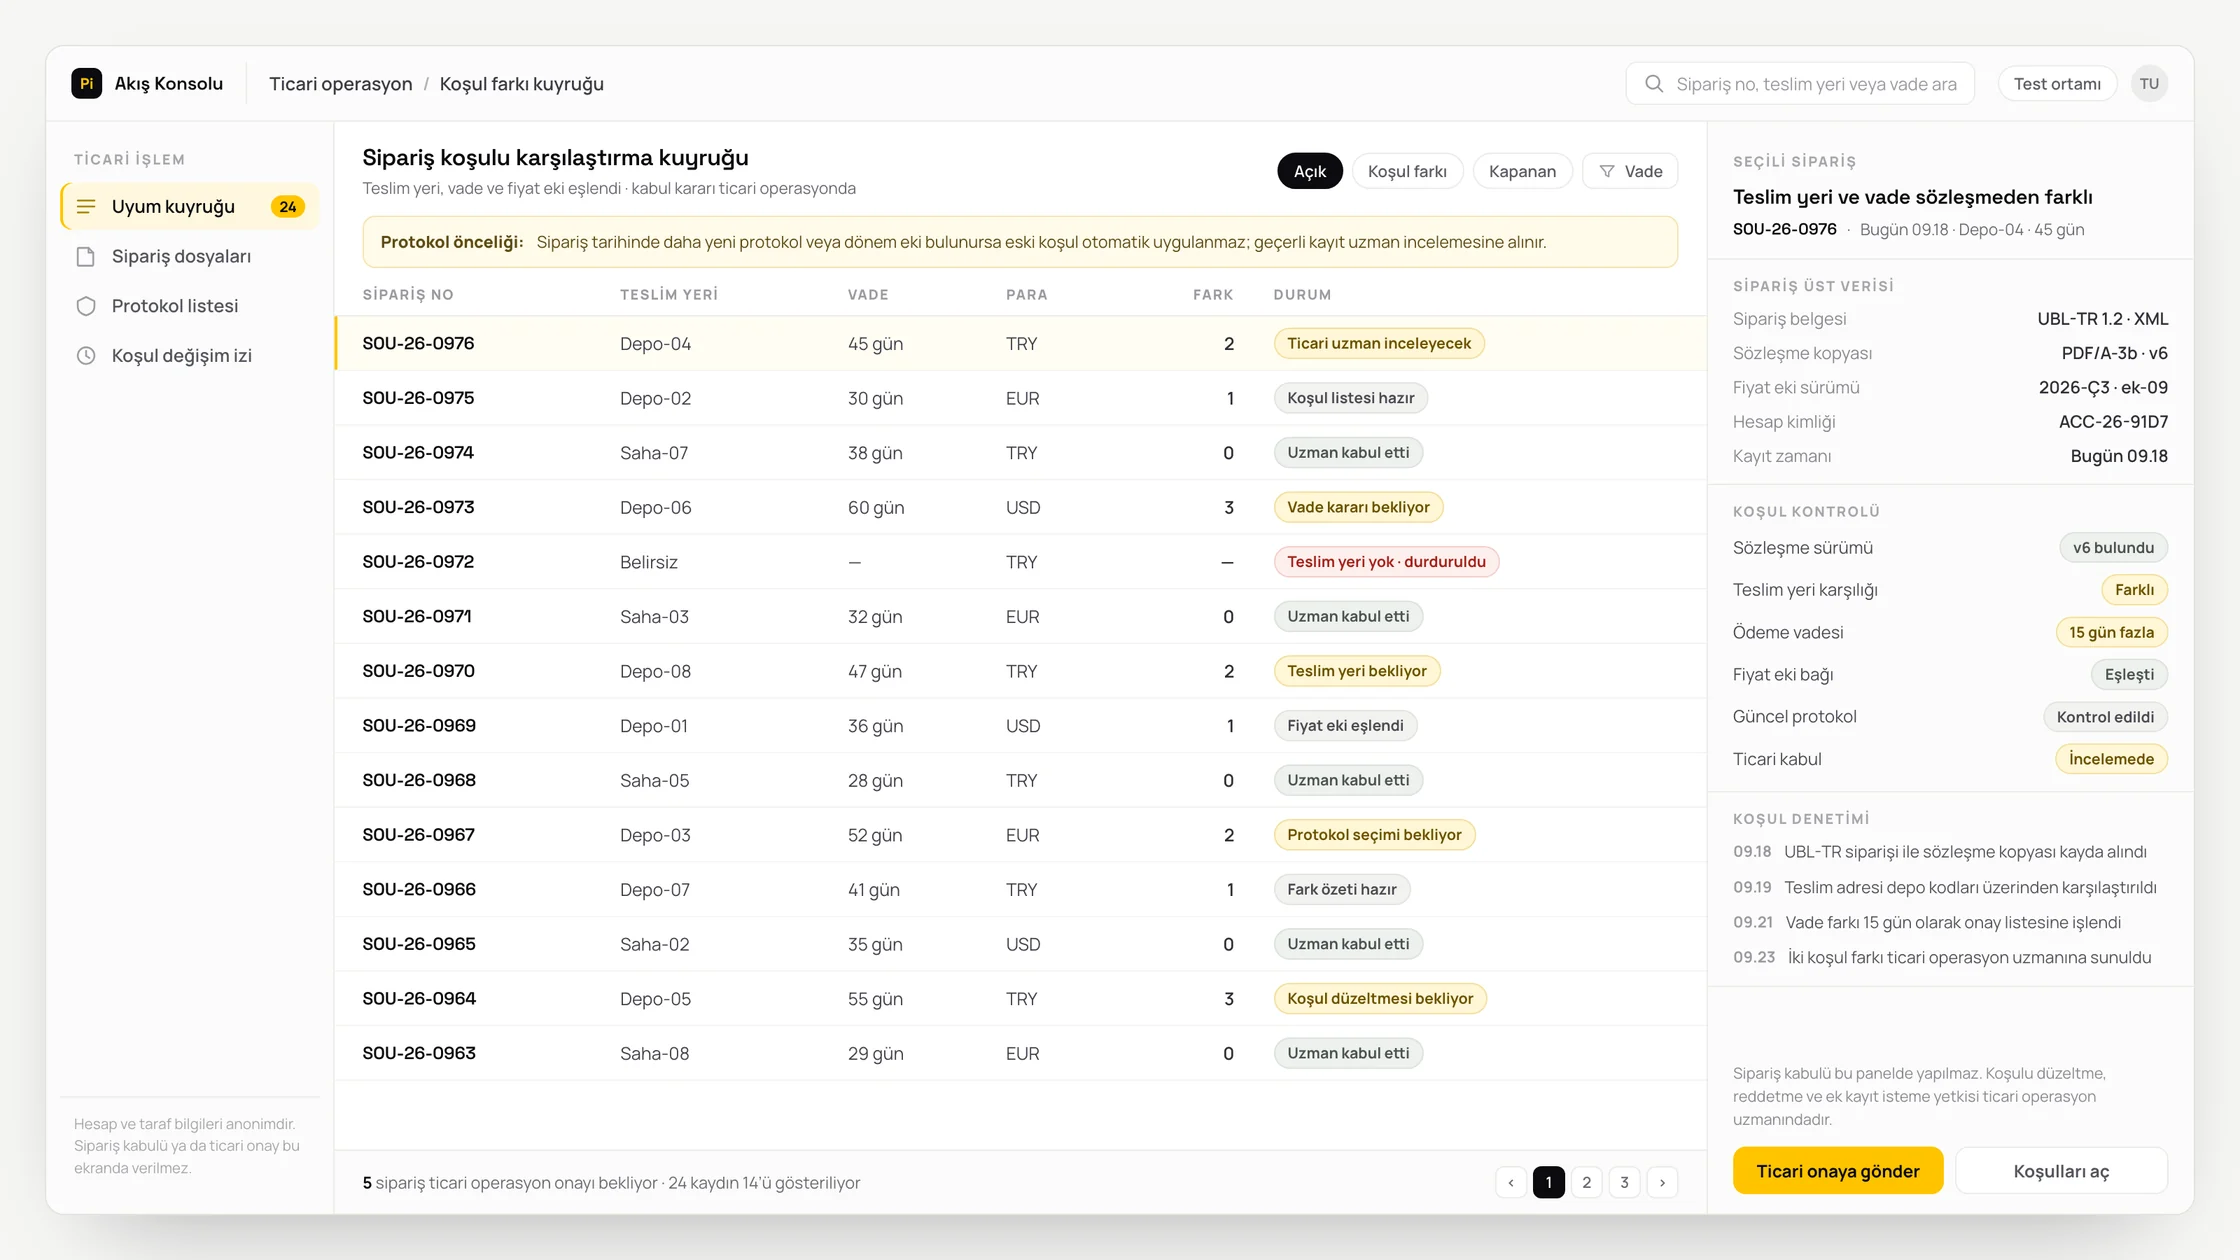The width and height of the screenshot is (2240, 1260).
Task: Open Sipariş dosyaları in sidebar
Action: tap(190, 256)
